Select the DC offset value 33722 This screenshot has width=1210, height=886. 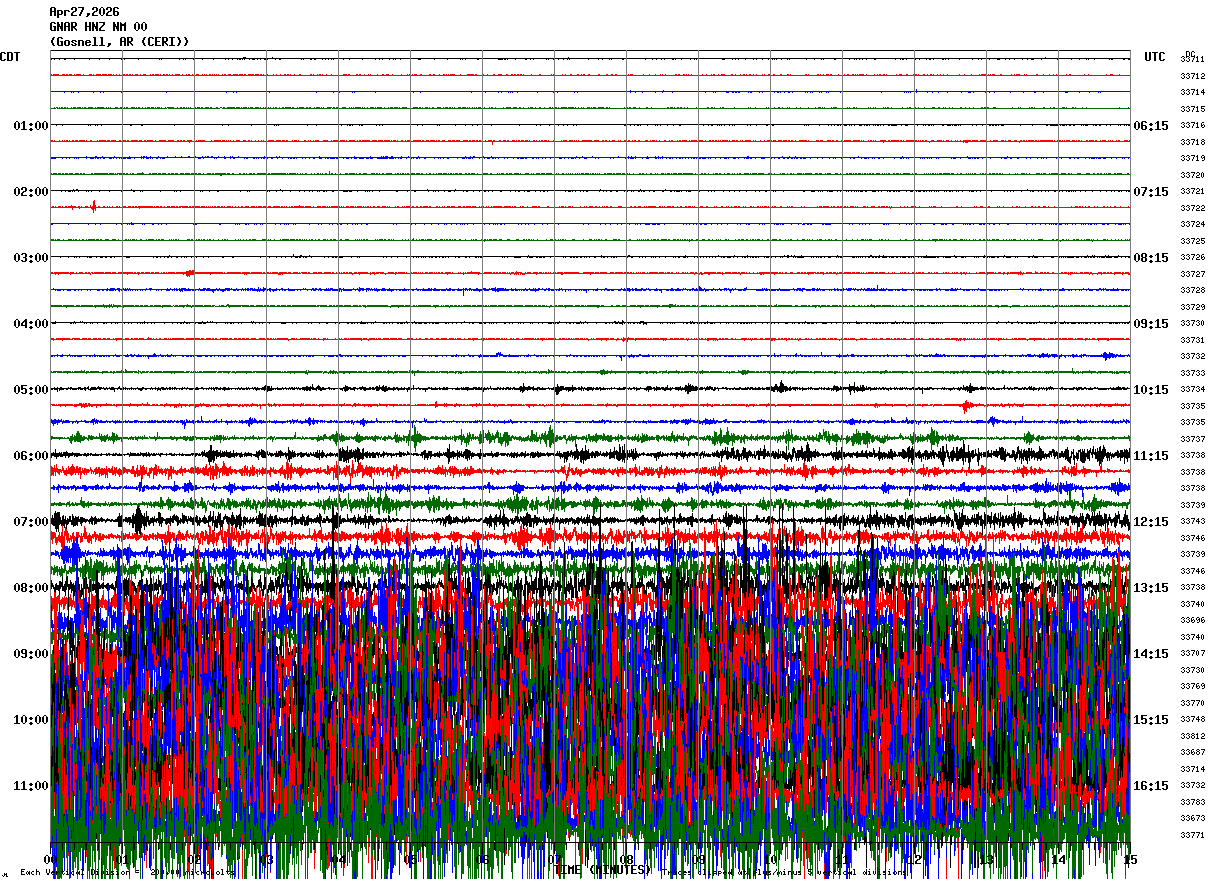click(1192, 208)
